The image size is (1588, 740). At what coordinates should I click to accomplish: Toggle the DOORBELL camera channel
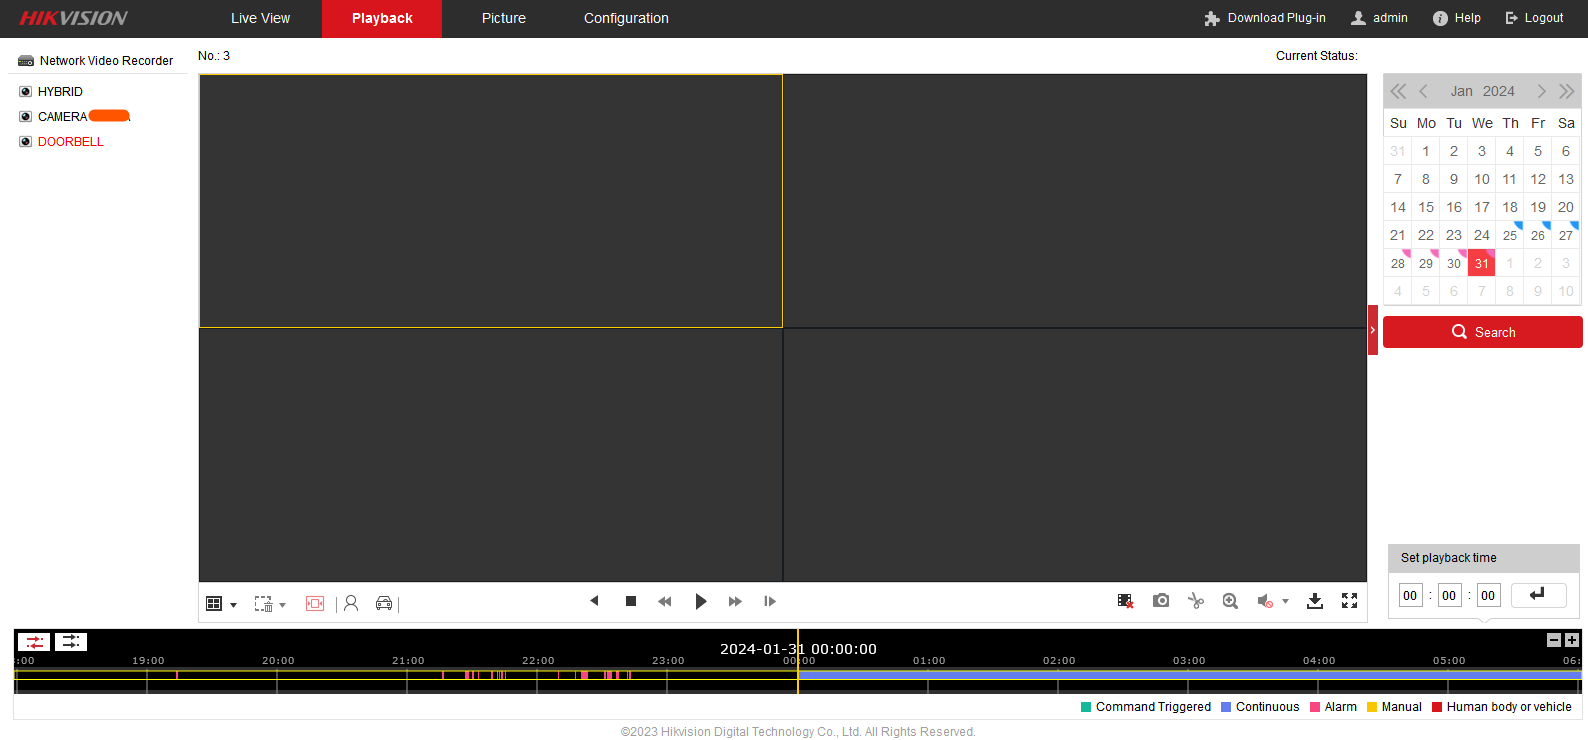click(x=70, y=142)
